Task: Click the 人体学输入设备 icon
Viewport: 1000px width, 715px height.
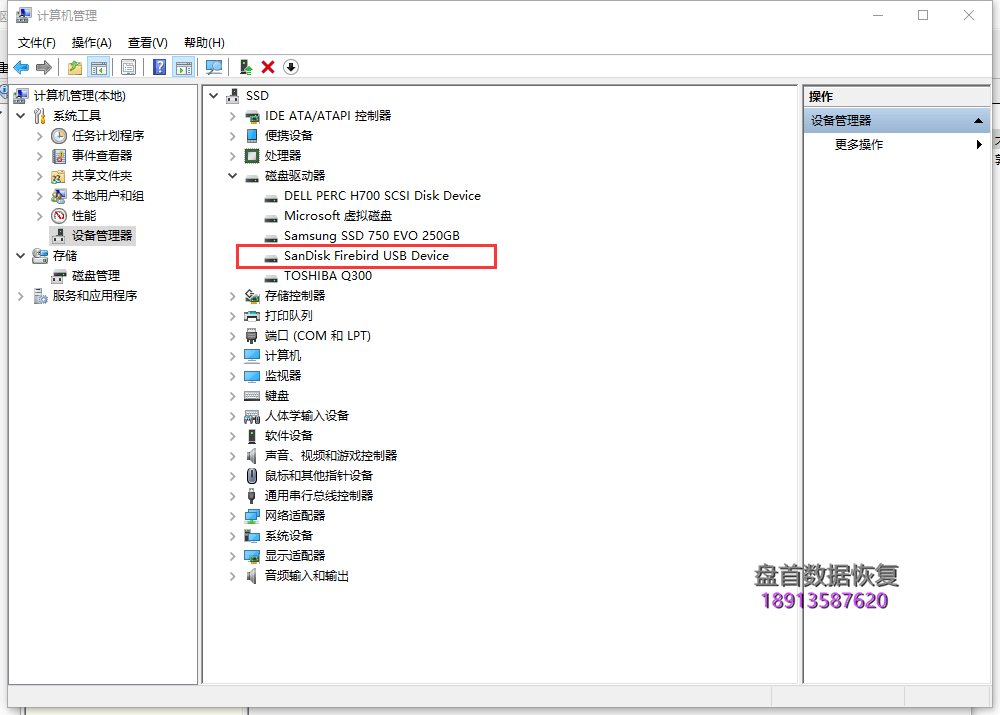Action: pos(252,416)
